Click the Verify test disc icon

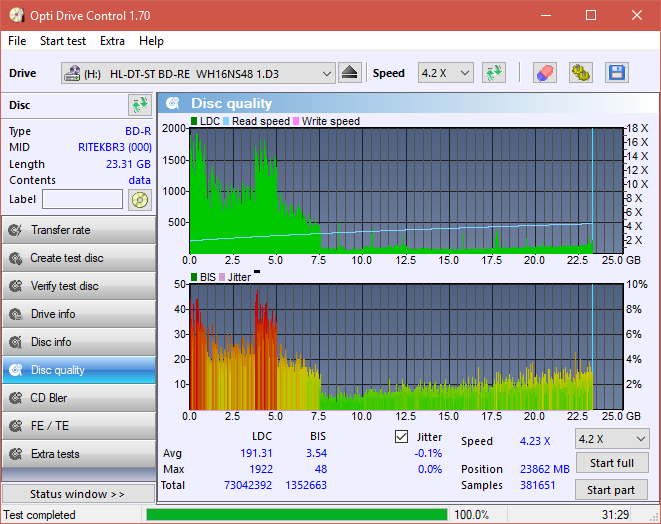point(16,286)
